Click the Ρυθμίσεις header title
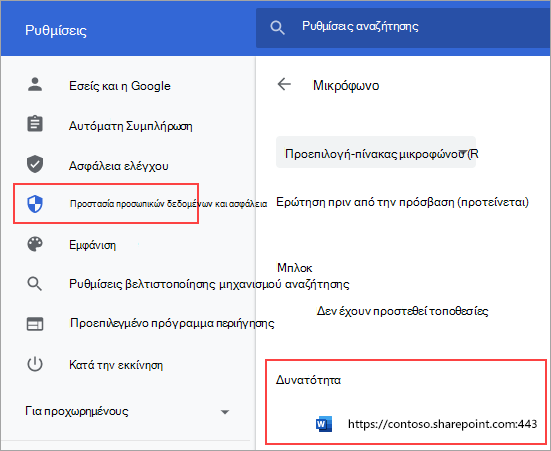Image resolution: width=551 pixels, height=451 pixels. 56,30
